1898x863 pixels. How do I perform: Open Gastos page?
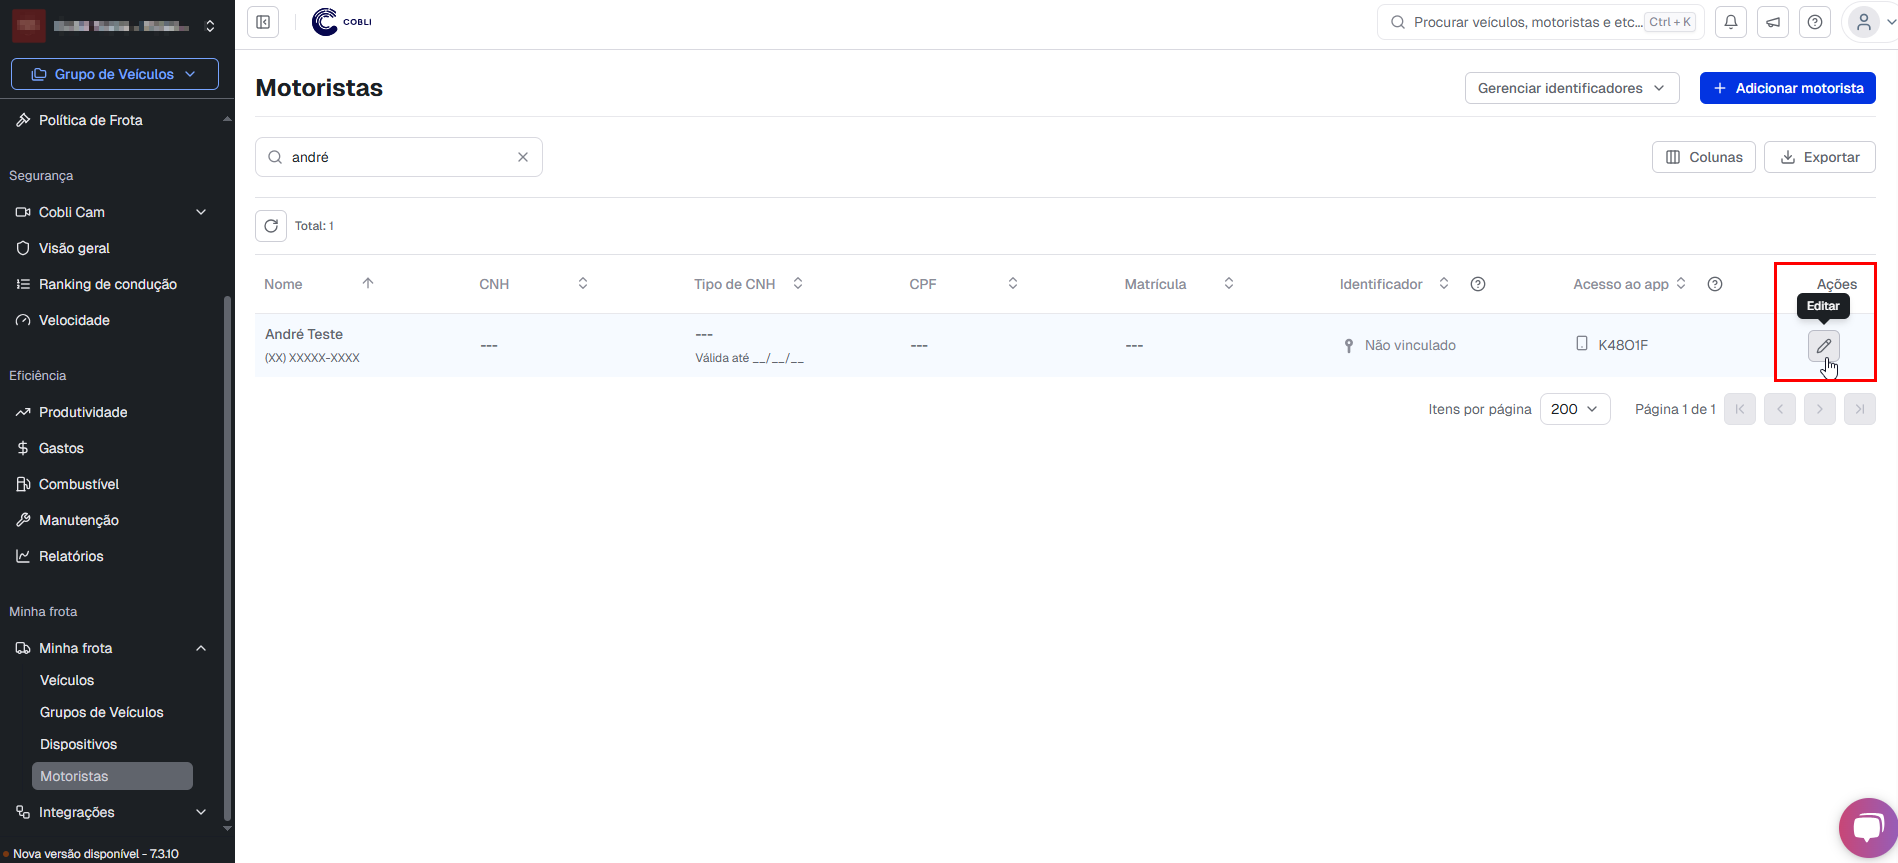point(61,448)
